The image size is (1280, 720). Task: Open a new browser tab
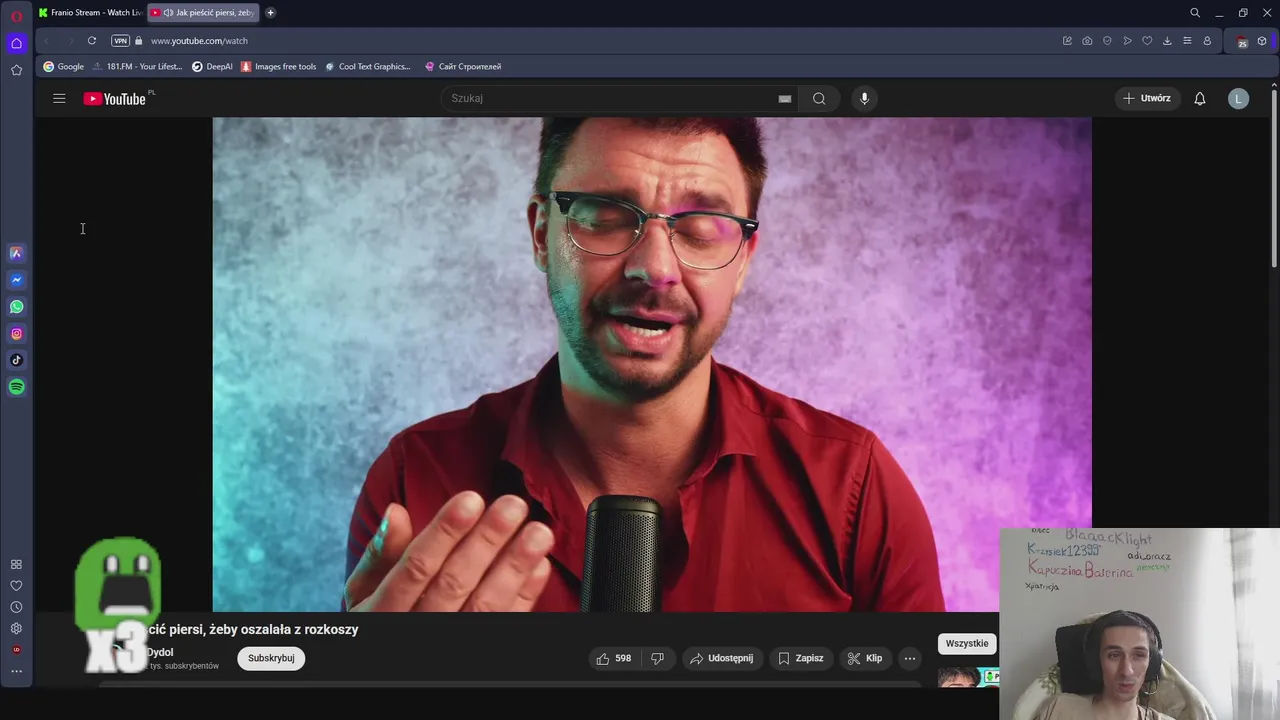[270, 13]
